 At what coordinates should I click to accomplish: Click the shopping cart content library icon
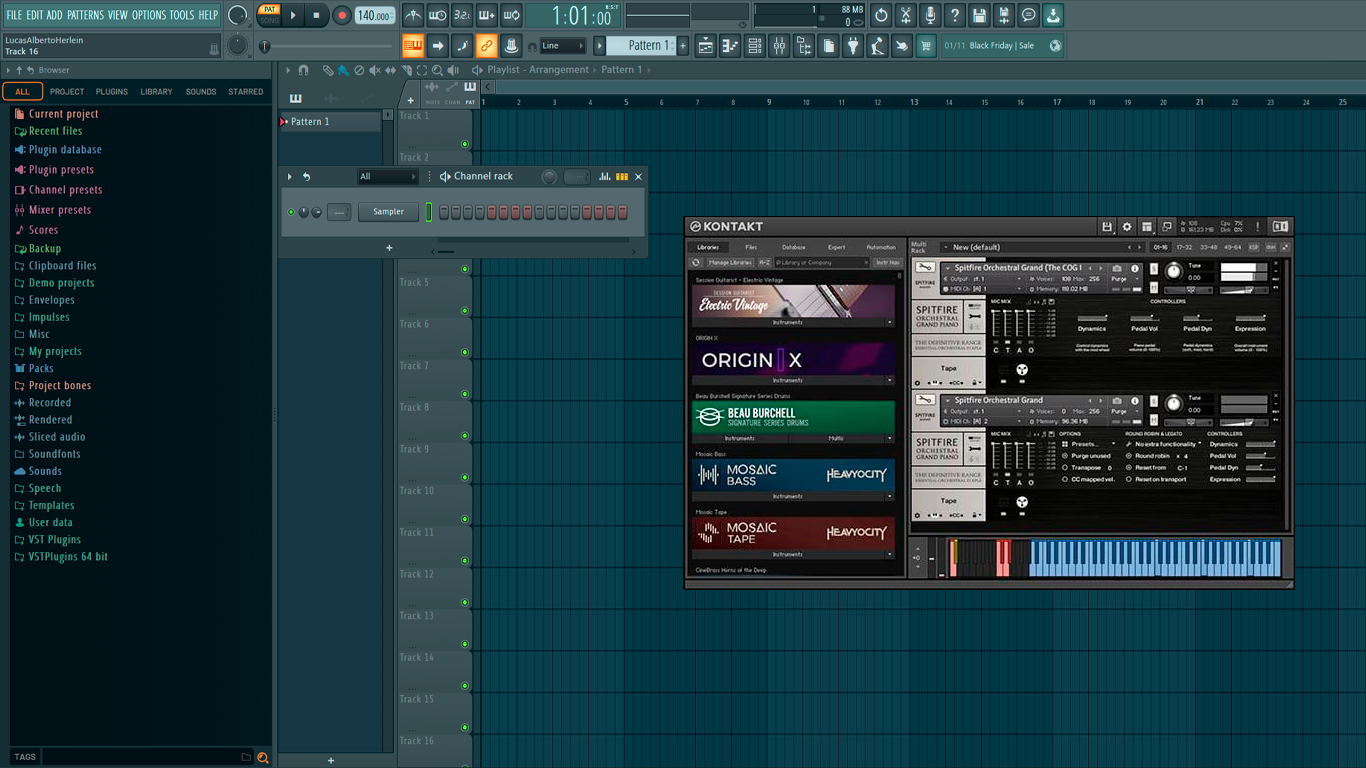pyautogui.click(x=926, y=46)
